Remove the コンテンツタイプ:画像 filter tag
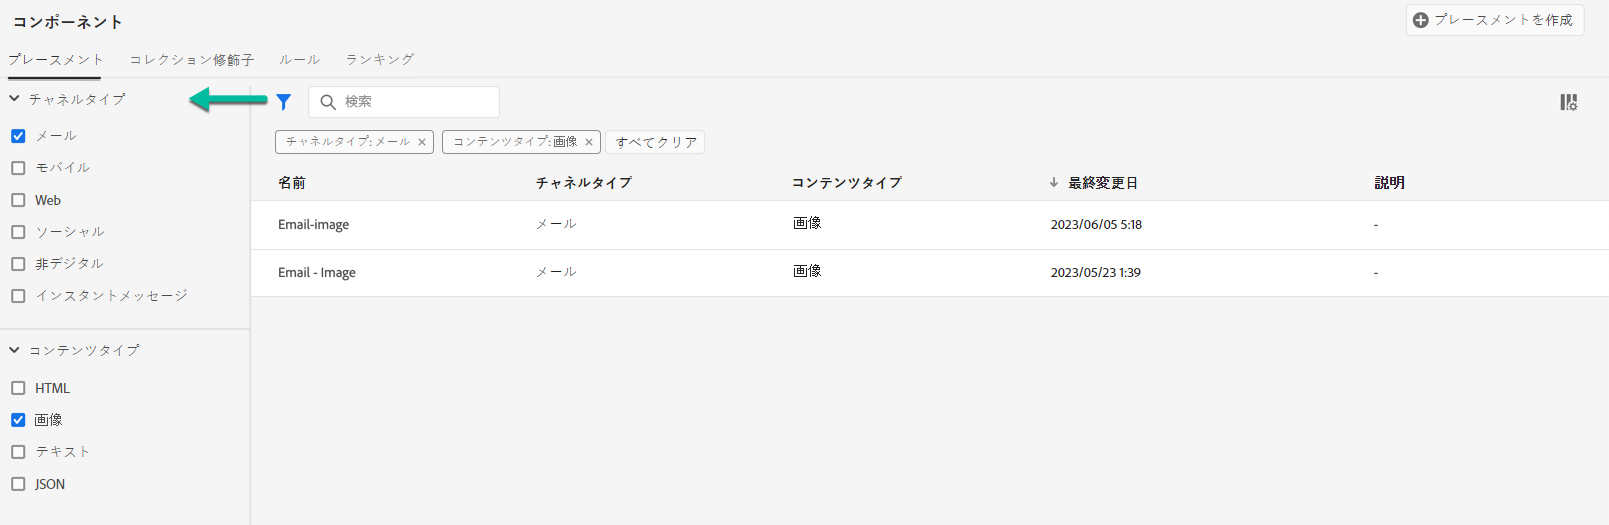 [589, 142]
